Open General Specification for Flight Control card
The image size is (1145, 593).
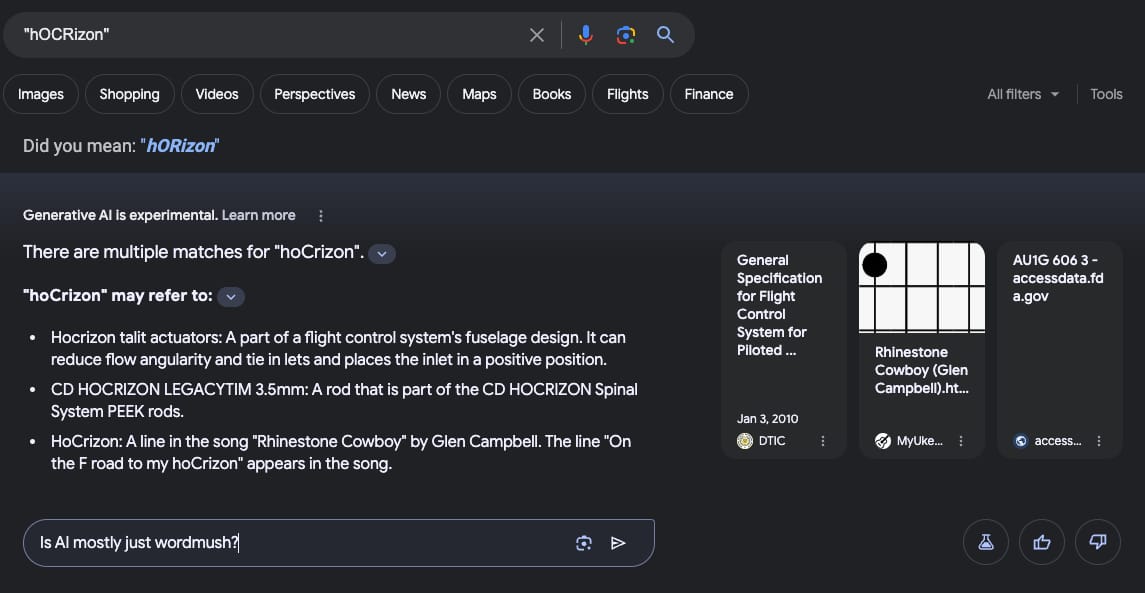pyautogui.click(x=784, y=350)
